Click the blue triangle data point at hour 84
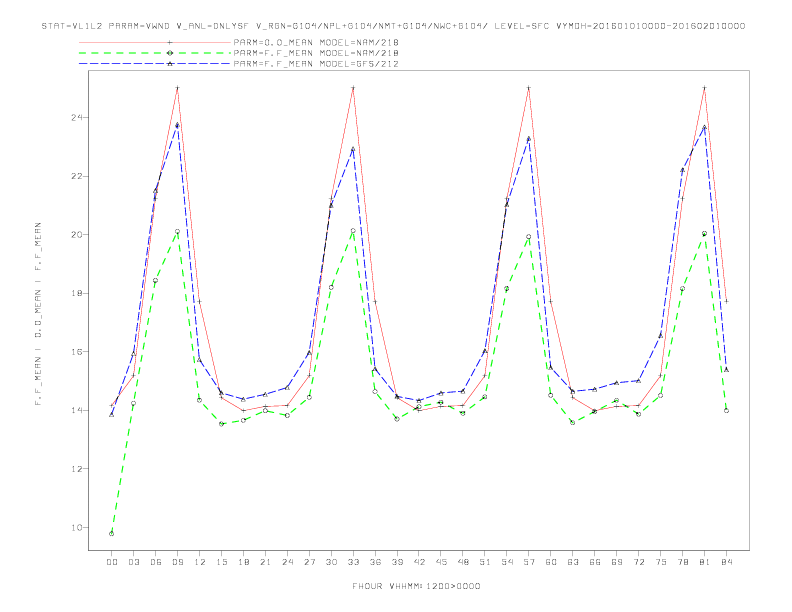Screen dimensions: 792x612 tap(726, 370)
